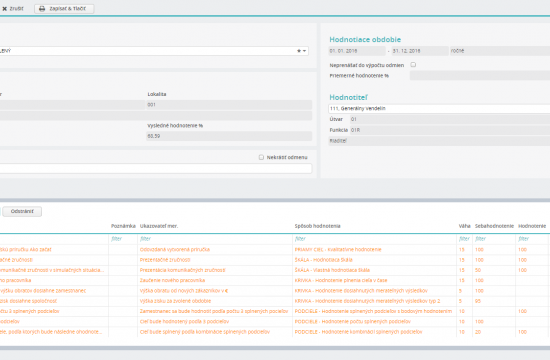This screenshot has width=550, height=360.
Task: Click Váha value 5 in Výška obratu row
Action: 465,291
